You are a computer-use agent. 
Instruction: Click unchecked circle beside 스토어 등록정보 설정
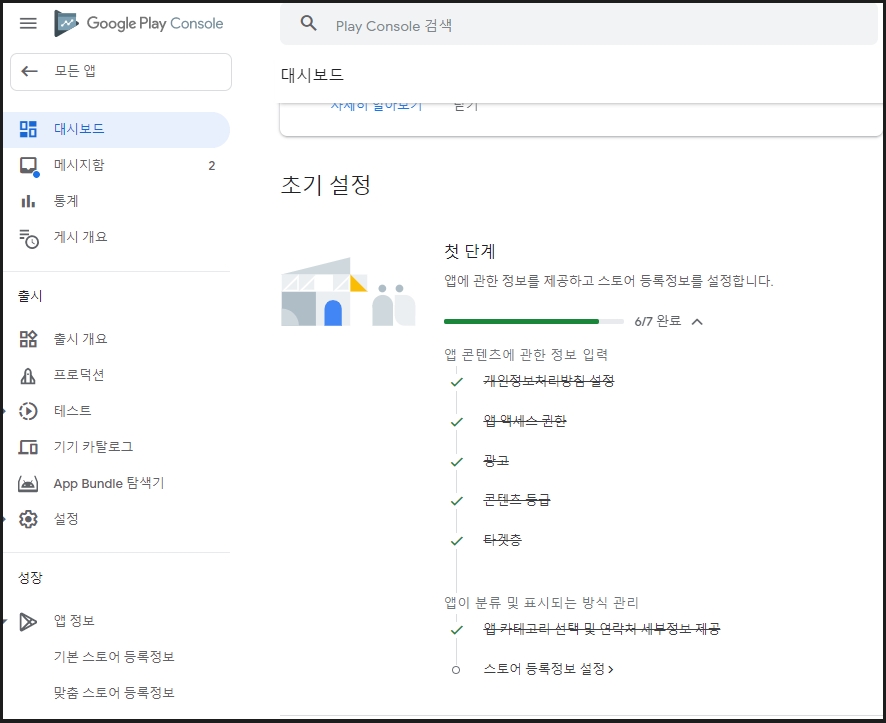click(456, 670)
